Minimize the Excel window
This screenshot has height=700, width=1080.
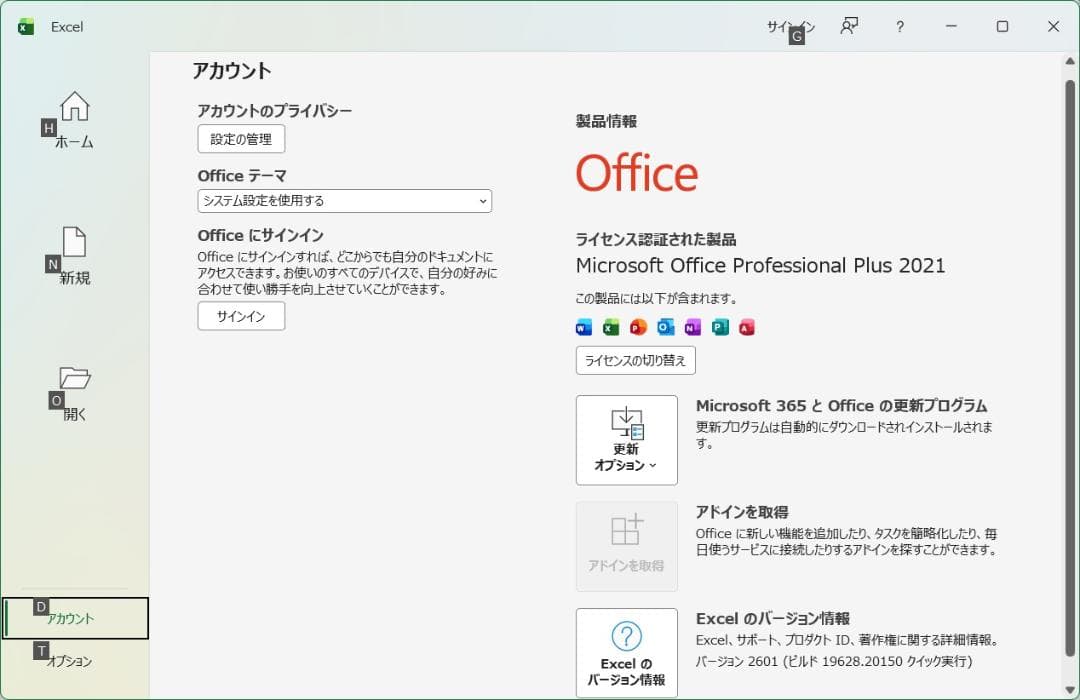click(x=951, y=26)
